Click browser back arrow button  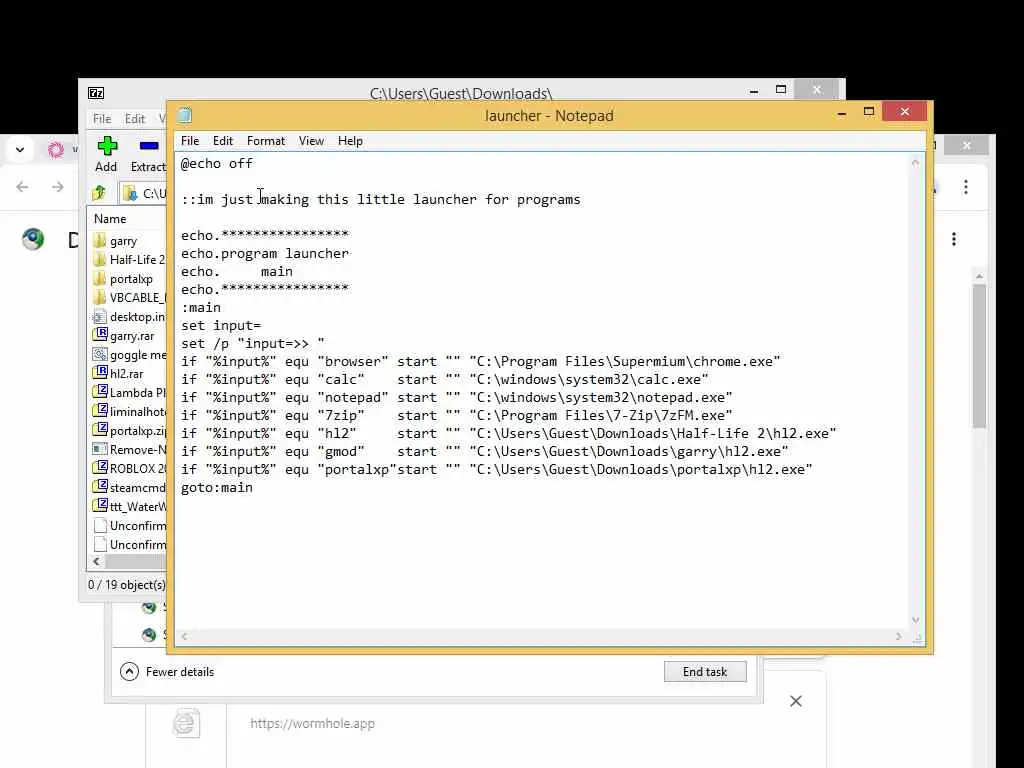(22, 187)
